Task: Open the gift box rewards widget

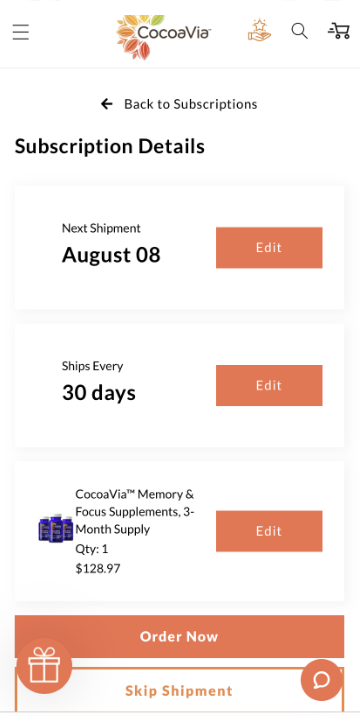Action: pyautogui.click(x=44, y=666)
